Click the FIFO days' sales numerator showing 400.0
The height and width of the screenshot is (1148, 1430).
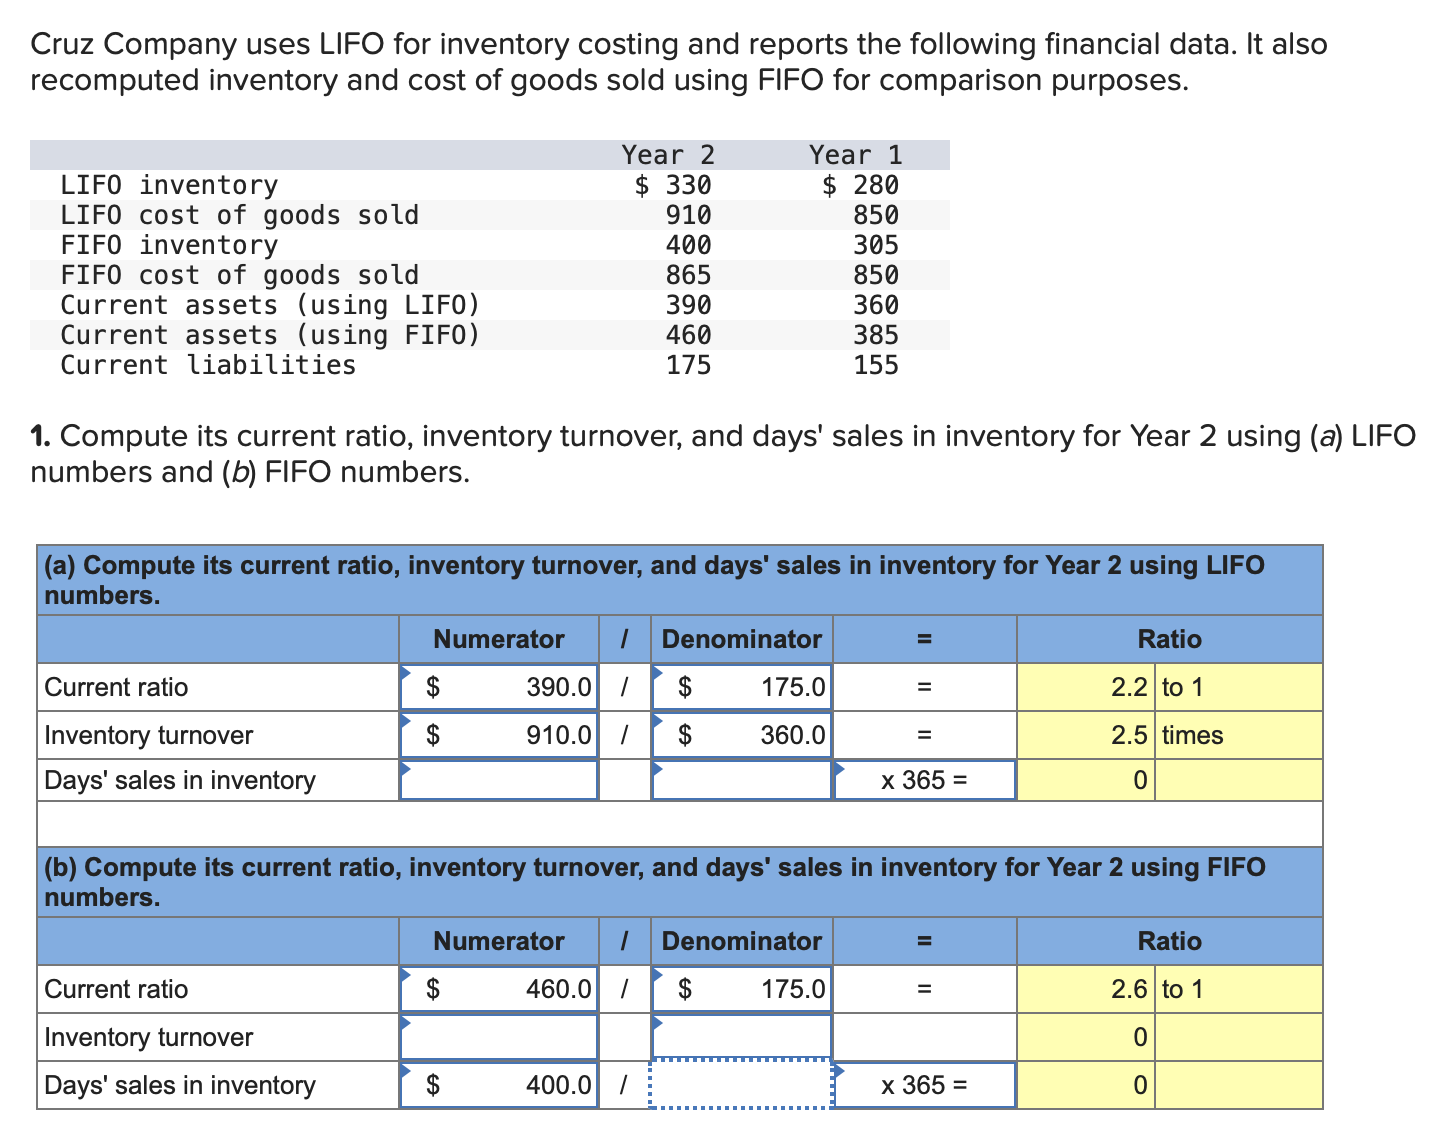pos(498,1084)
